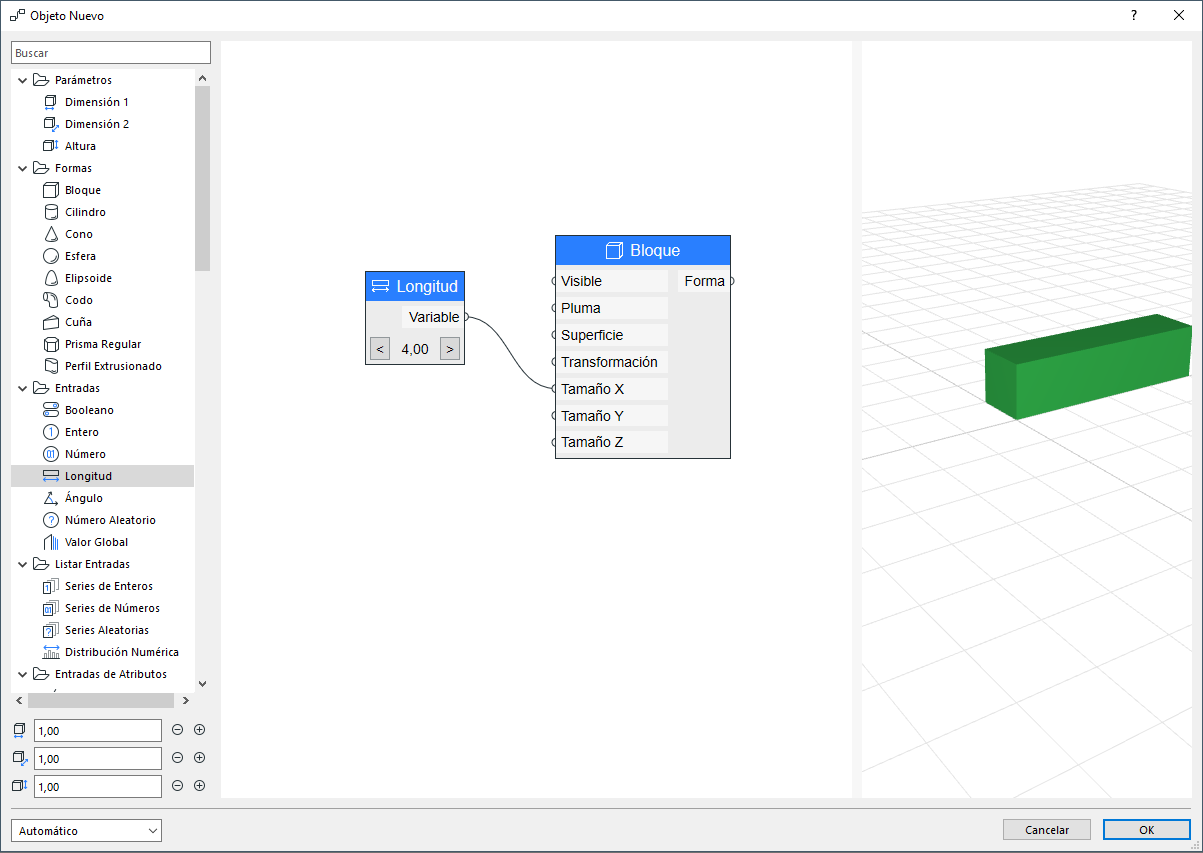Click the Forma output port on Bloque

point(731,281)
